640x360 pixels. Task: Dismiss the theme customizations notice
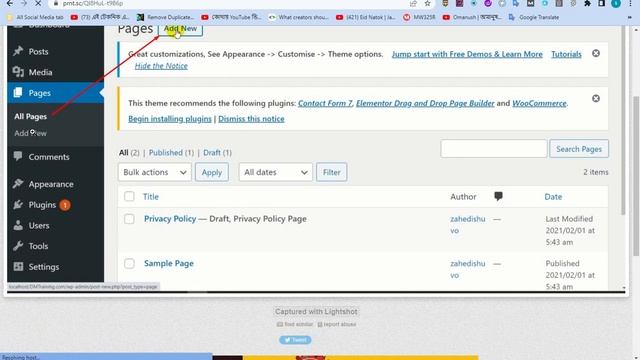point(596,53)
